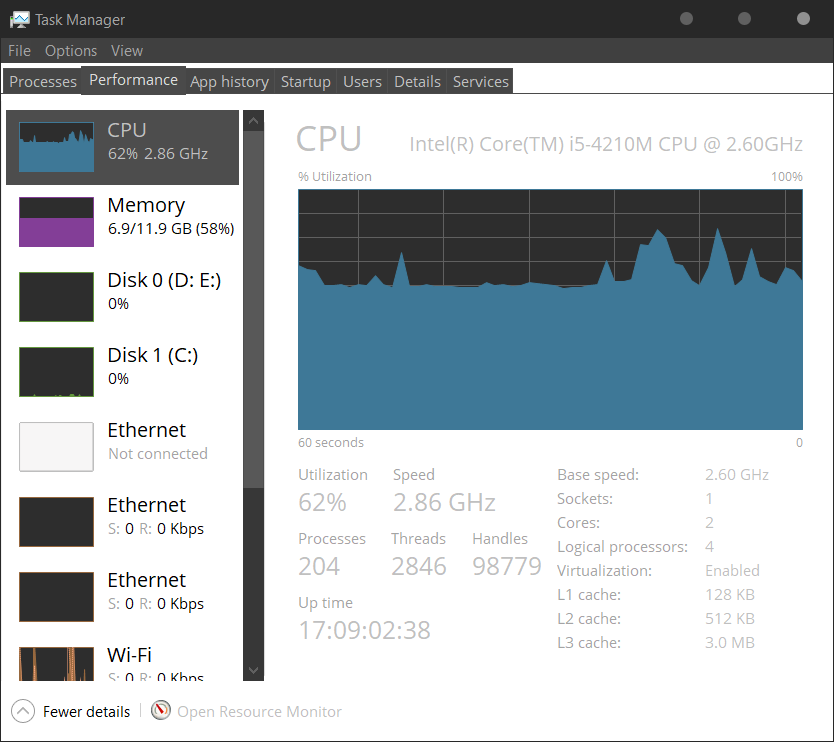Viewport: 834px width, 742px height.
Task: Click the L3 cache 3.0 MB value
Action: [730, 643]
